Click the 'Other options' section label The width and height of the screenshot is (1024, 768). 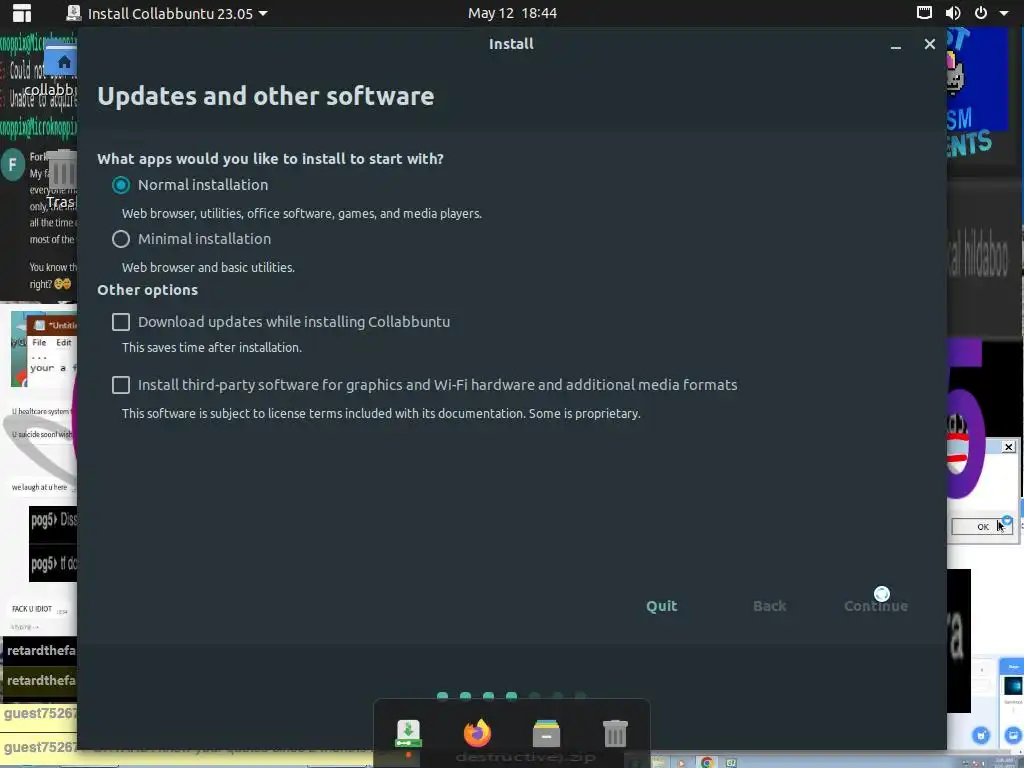tap(148, 290)
